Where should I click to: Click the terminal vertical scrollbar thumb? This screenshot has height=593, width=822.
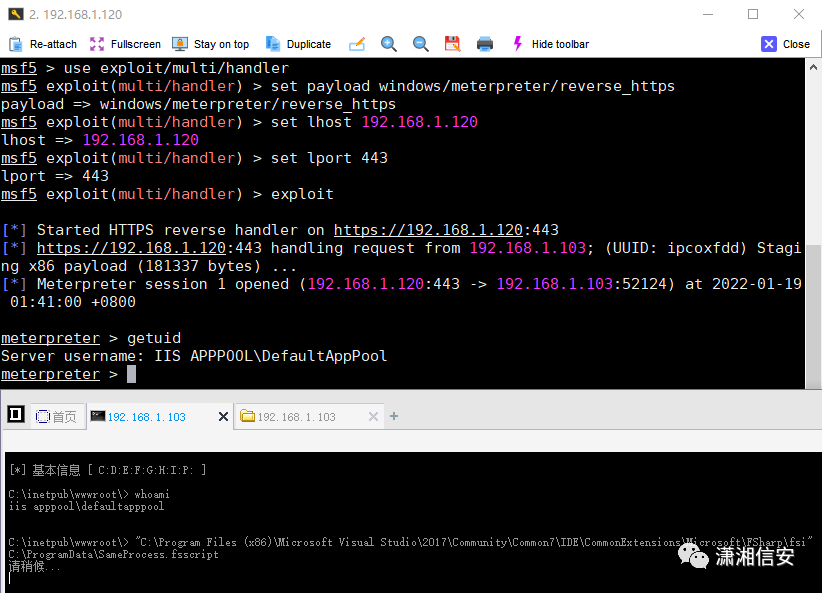(813, 316)
